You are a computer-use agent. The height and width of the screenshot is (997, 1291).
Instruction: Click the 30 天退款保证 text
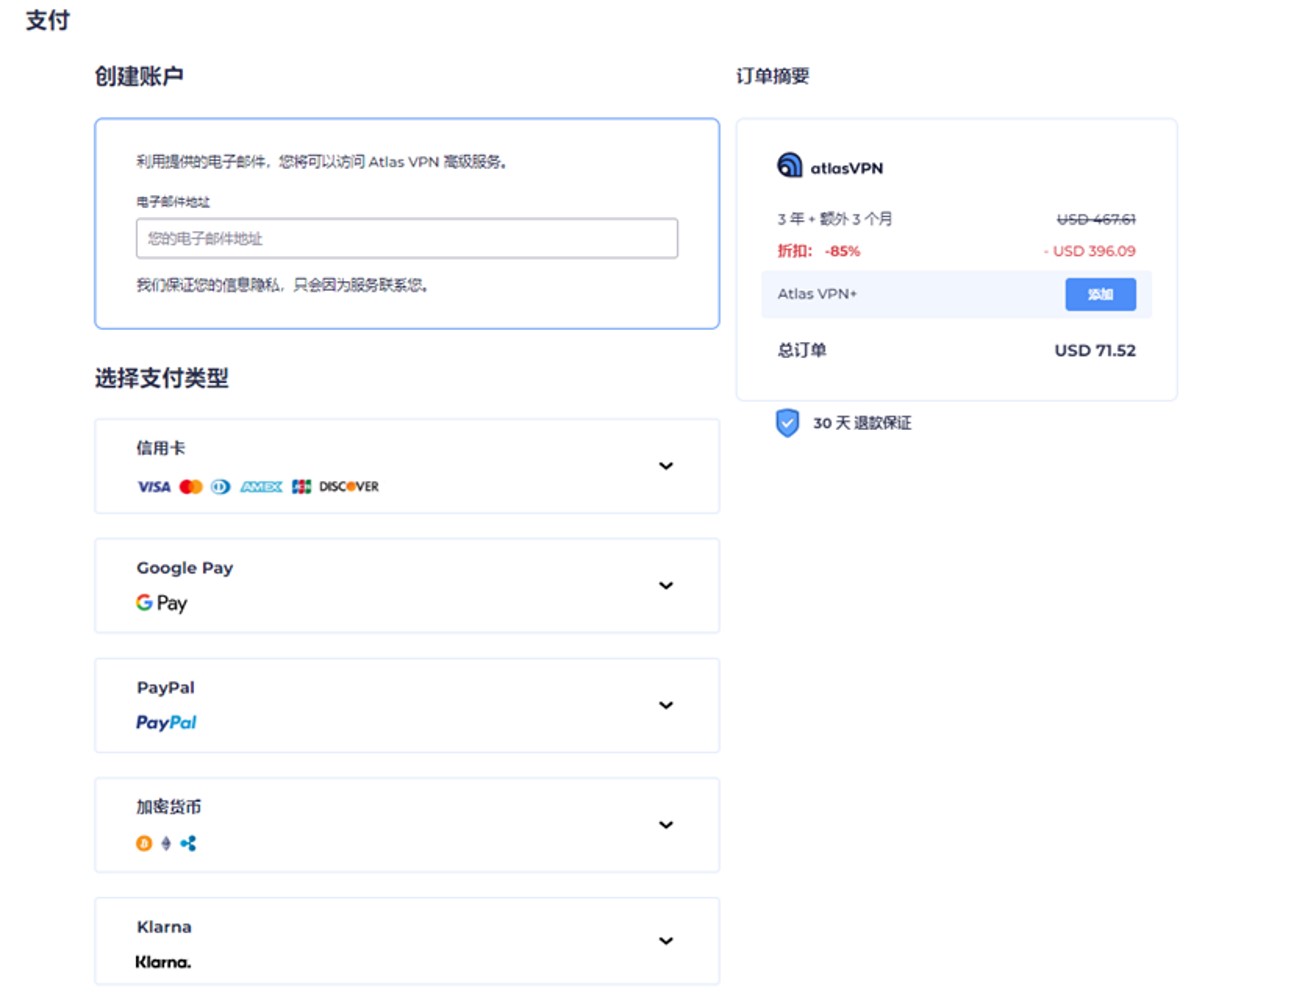tap(862, 423)
